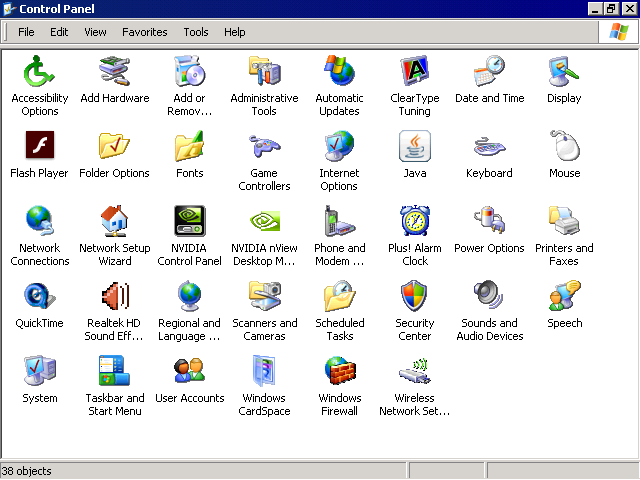Click the NVIDIA nView Desktop Manager icon
Screen dimensions: 640x480
point(265,221)
